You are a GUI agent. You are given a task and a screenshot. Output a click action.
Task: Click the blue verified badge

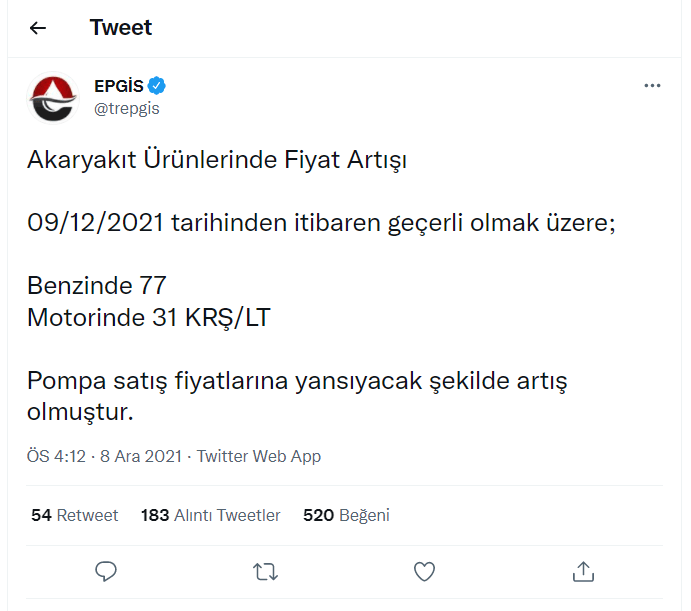click(157, 86)
